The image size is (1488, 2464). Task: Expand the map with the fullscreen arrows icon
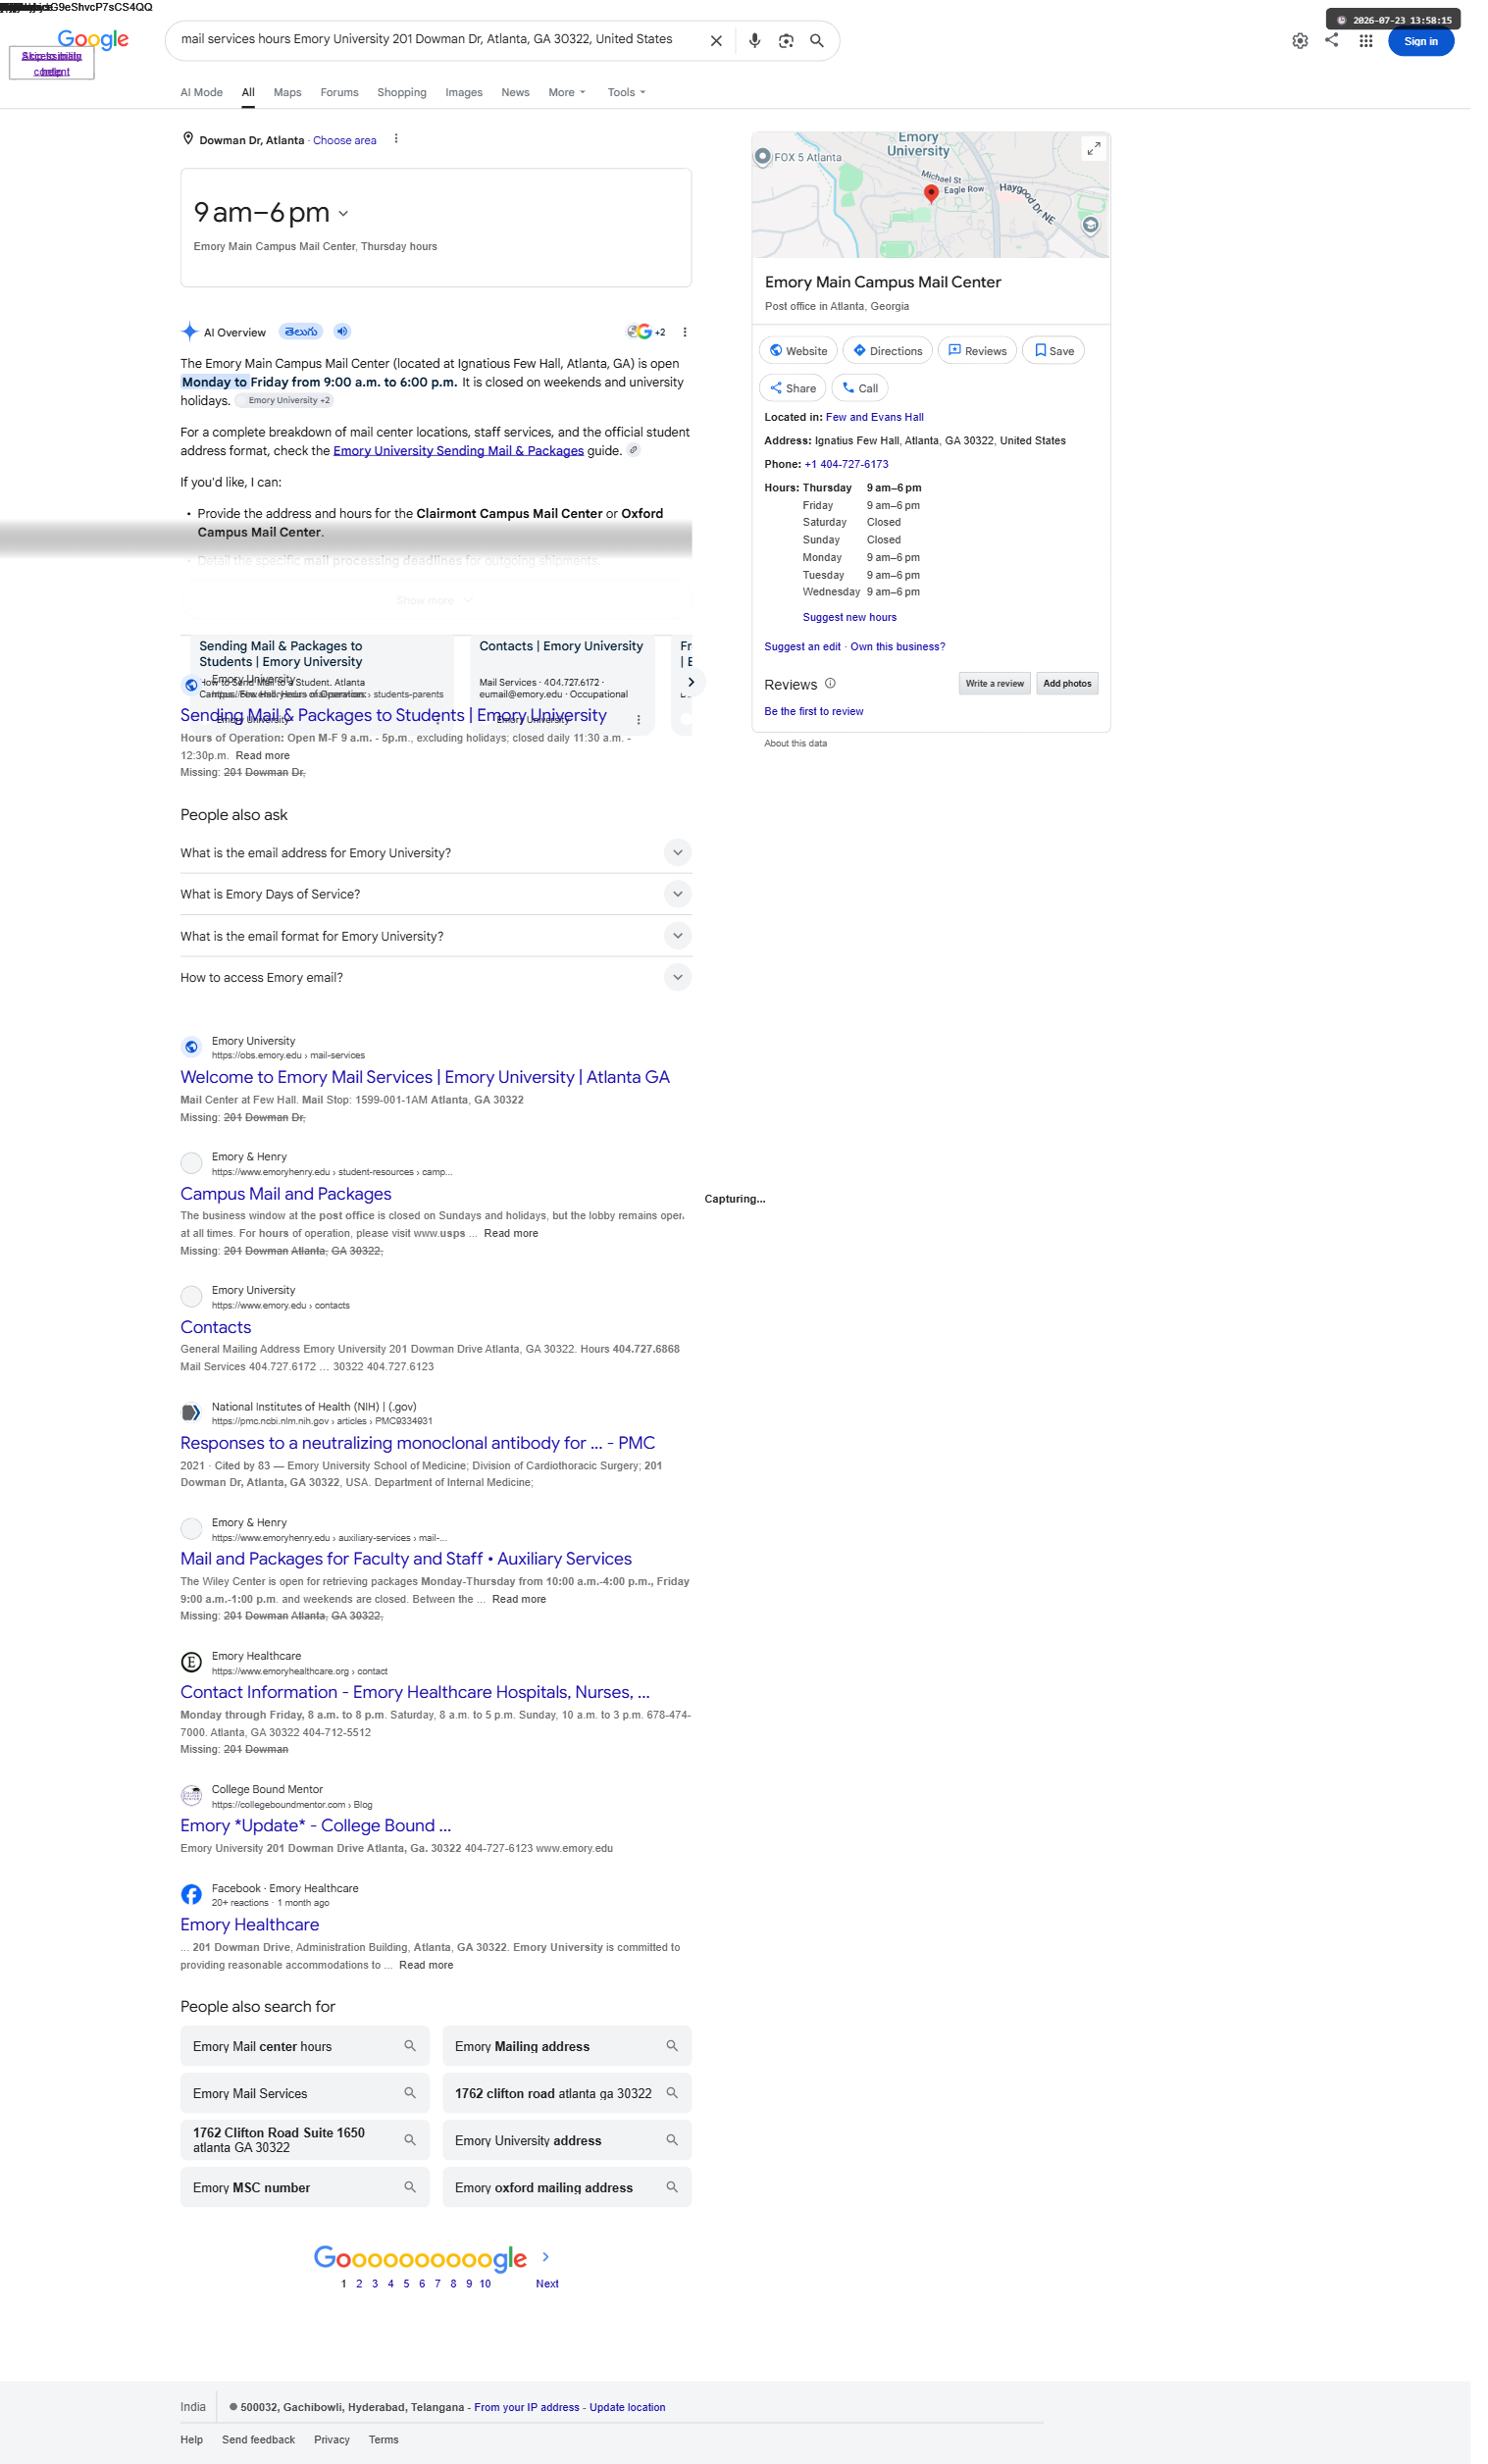point(1094,148)
